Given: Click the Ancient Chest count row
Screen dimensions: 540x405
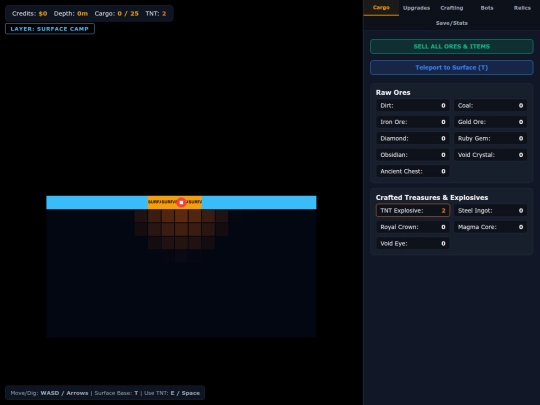Looking at the screenshot, I should 413,171.
